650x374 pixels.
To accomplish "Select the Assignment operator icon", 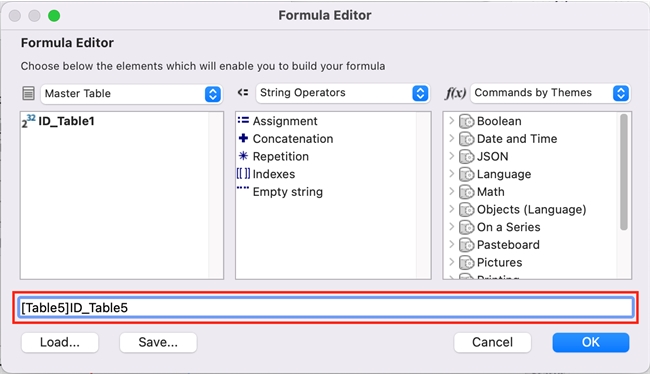I will (243, 121).
